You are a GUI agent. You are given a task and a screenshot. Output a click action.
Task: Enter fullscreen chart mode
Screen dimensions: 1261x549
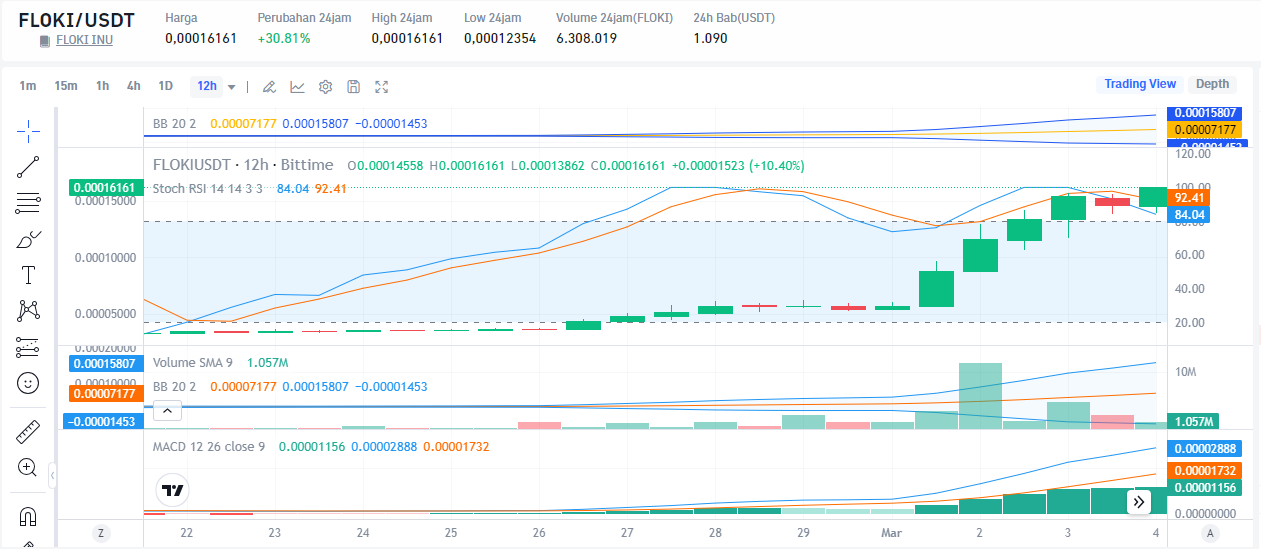click(x=381, y=87)
